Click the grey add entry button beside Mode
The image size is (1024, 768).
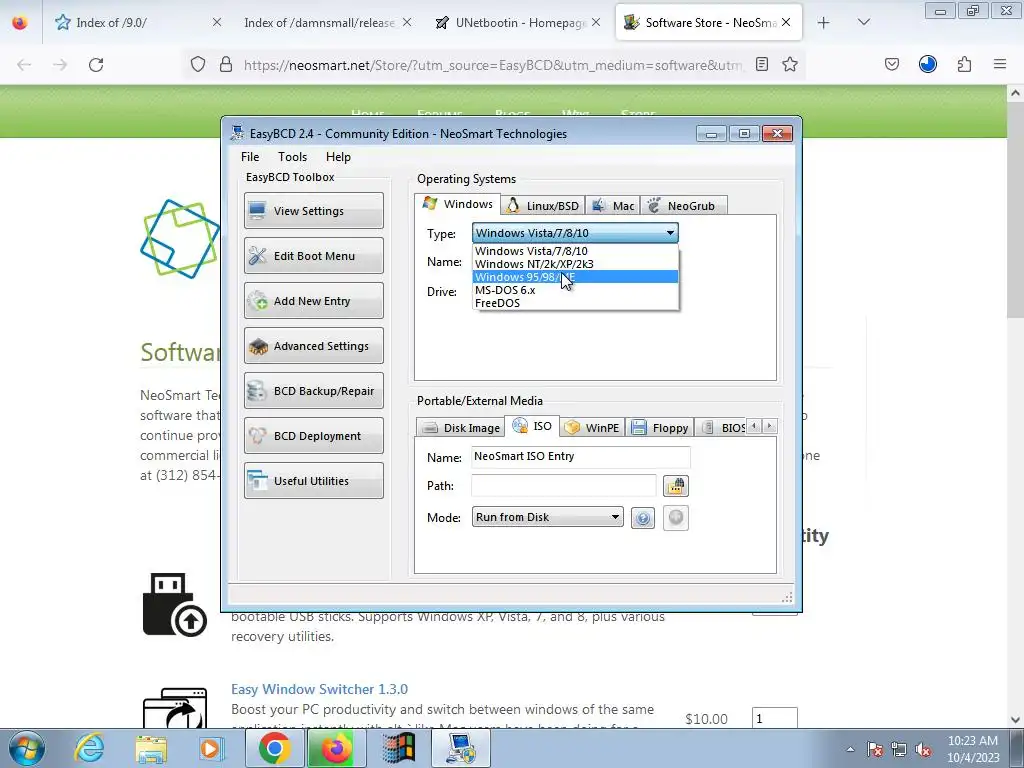[675, 518]
